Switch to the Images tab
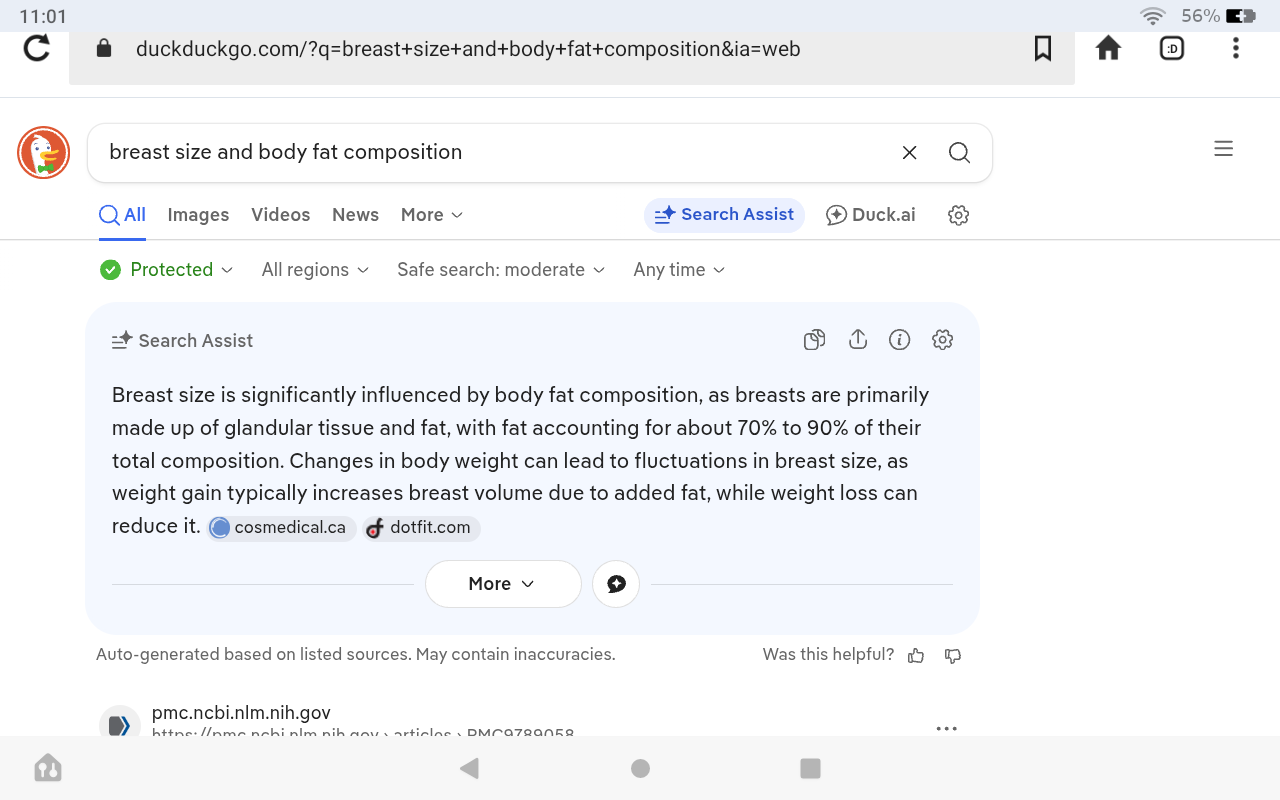Viewport: 1280px width, 800px height. [x=198, y=215]
